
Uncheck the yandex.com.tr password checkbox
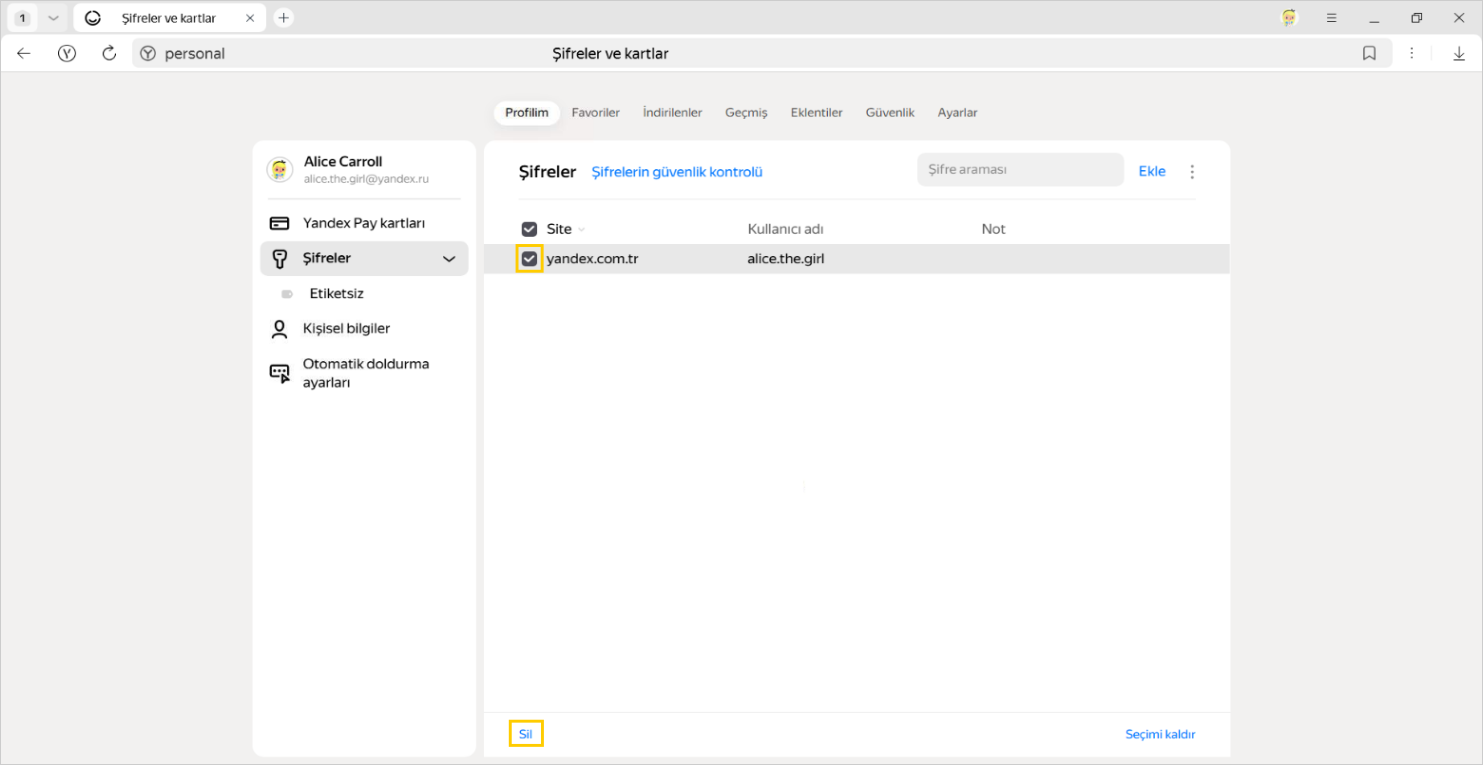[x=529, y=259]
